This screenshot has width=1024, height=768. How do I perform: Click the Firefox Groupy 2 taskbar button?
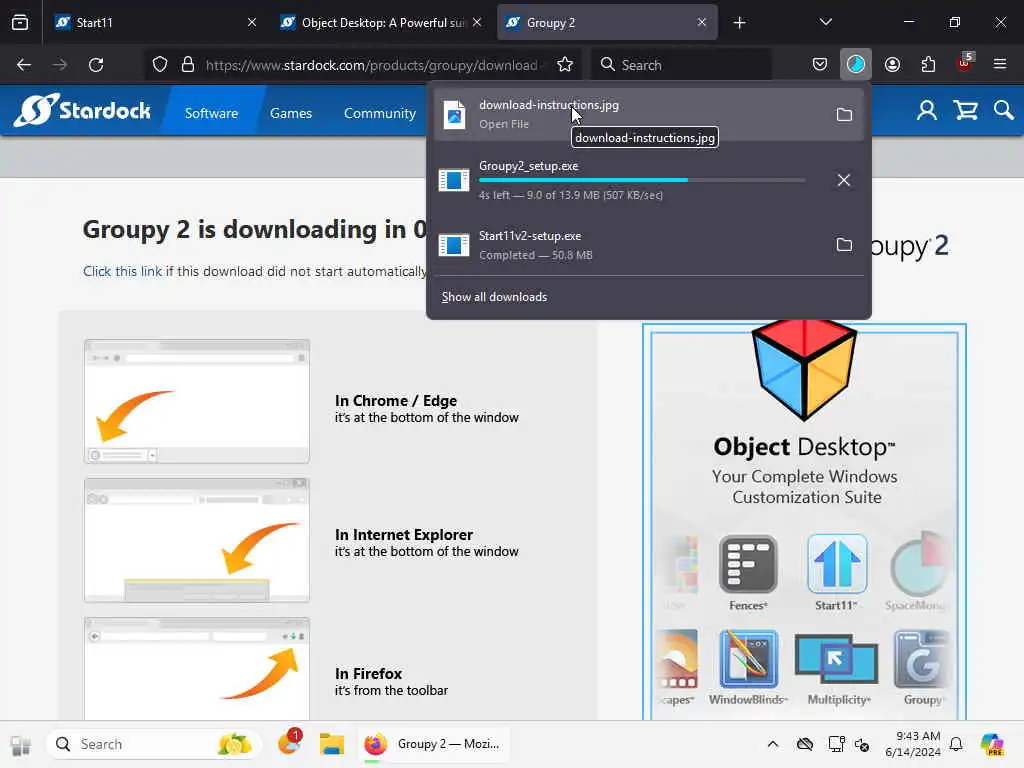tap(434, 744)
